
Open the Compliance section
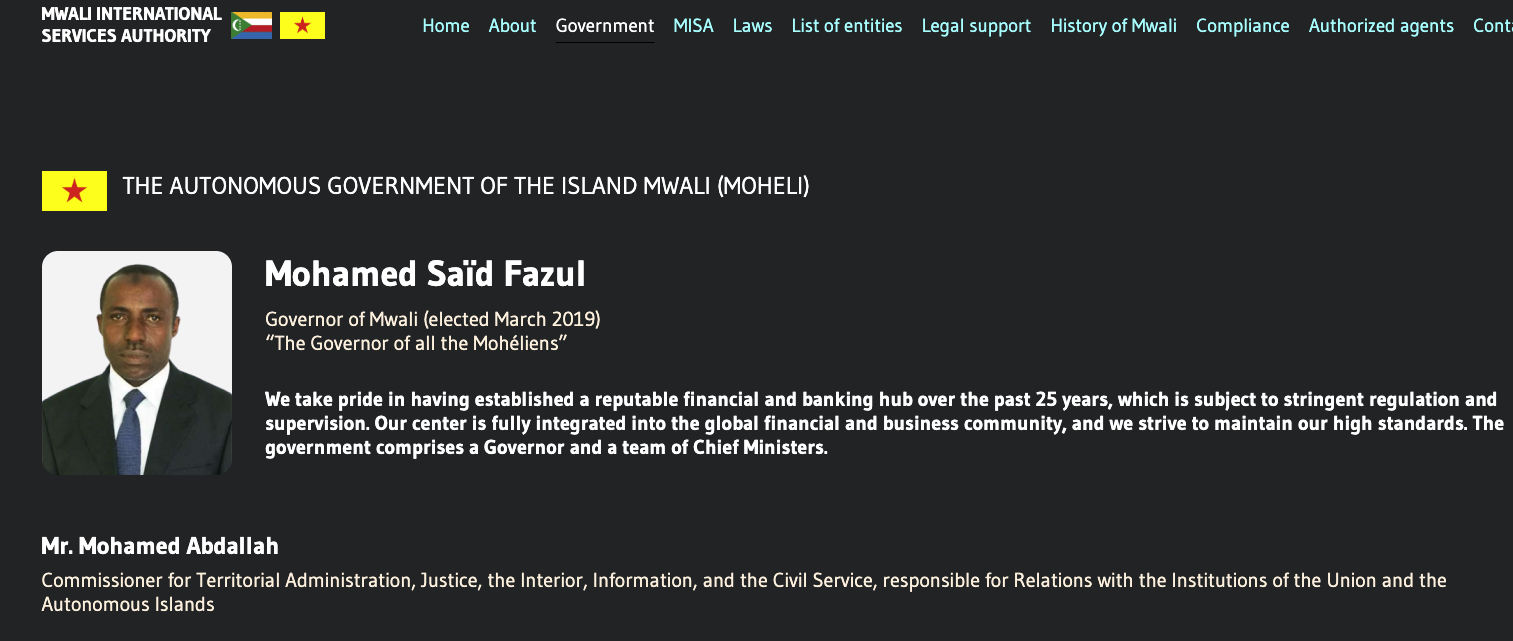click(x=1242, y=26)
